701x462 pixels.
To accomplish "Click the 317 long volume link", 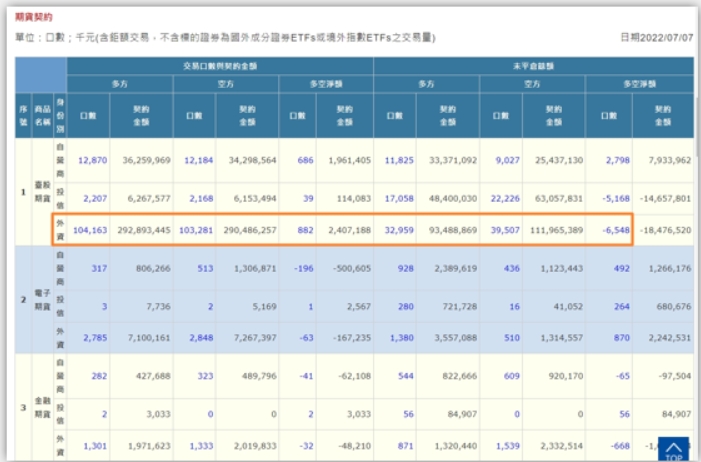I will pos(99,268).
